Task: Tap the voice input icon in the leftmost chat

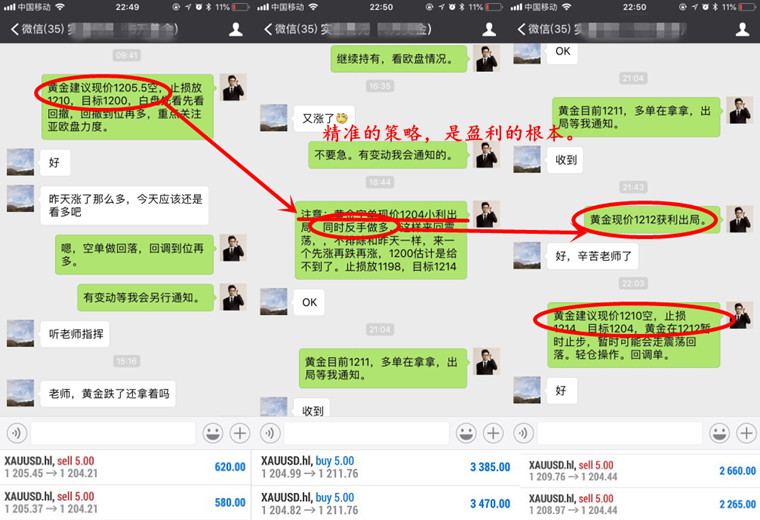Action: (x=15, y=433)
